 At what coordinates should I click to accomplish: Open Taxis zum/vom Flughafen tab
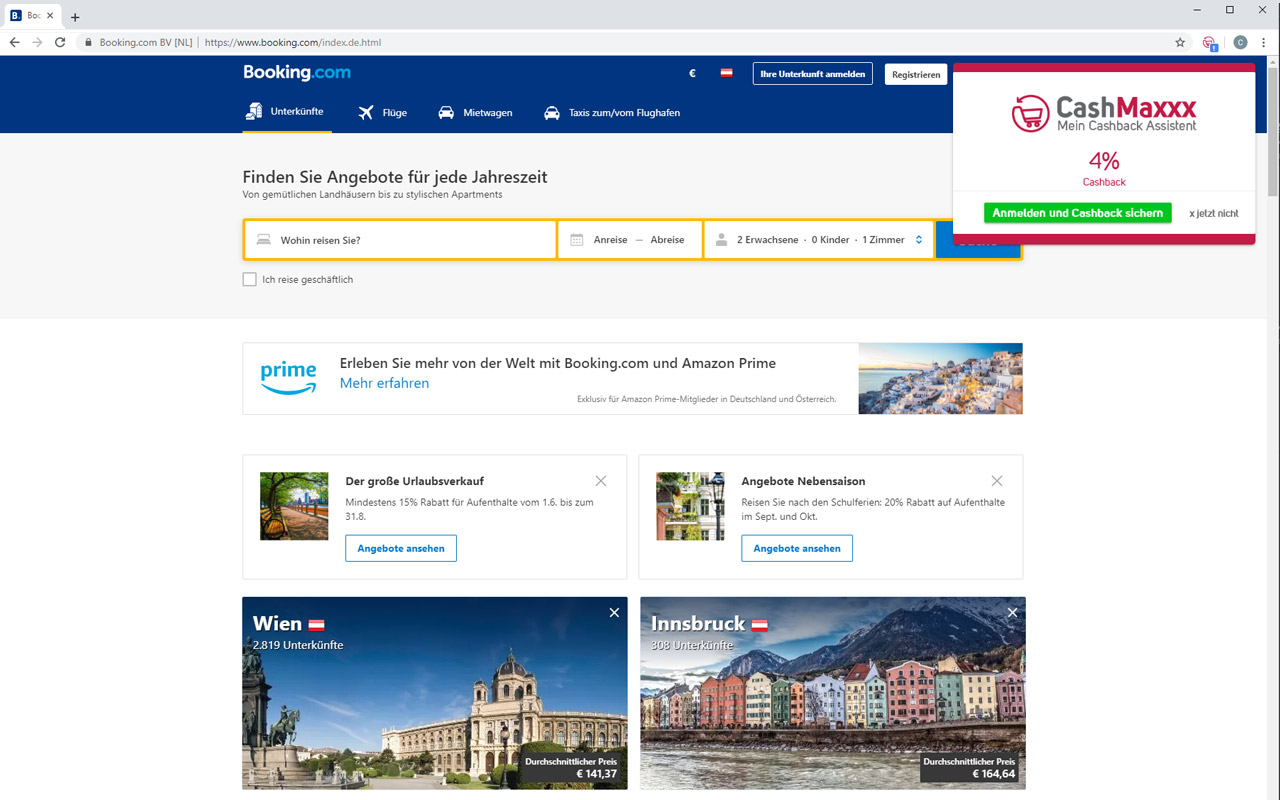(612, 113)
